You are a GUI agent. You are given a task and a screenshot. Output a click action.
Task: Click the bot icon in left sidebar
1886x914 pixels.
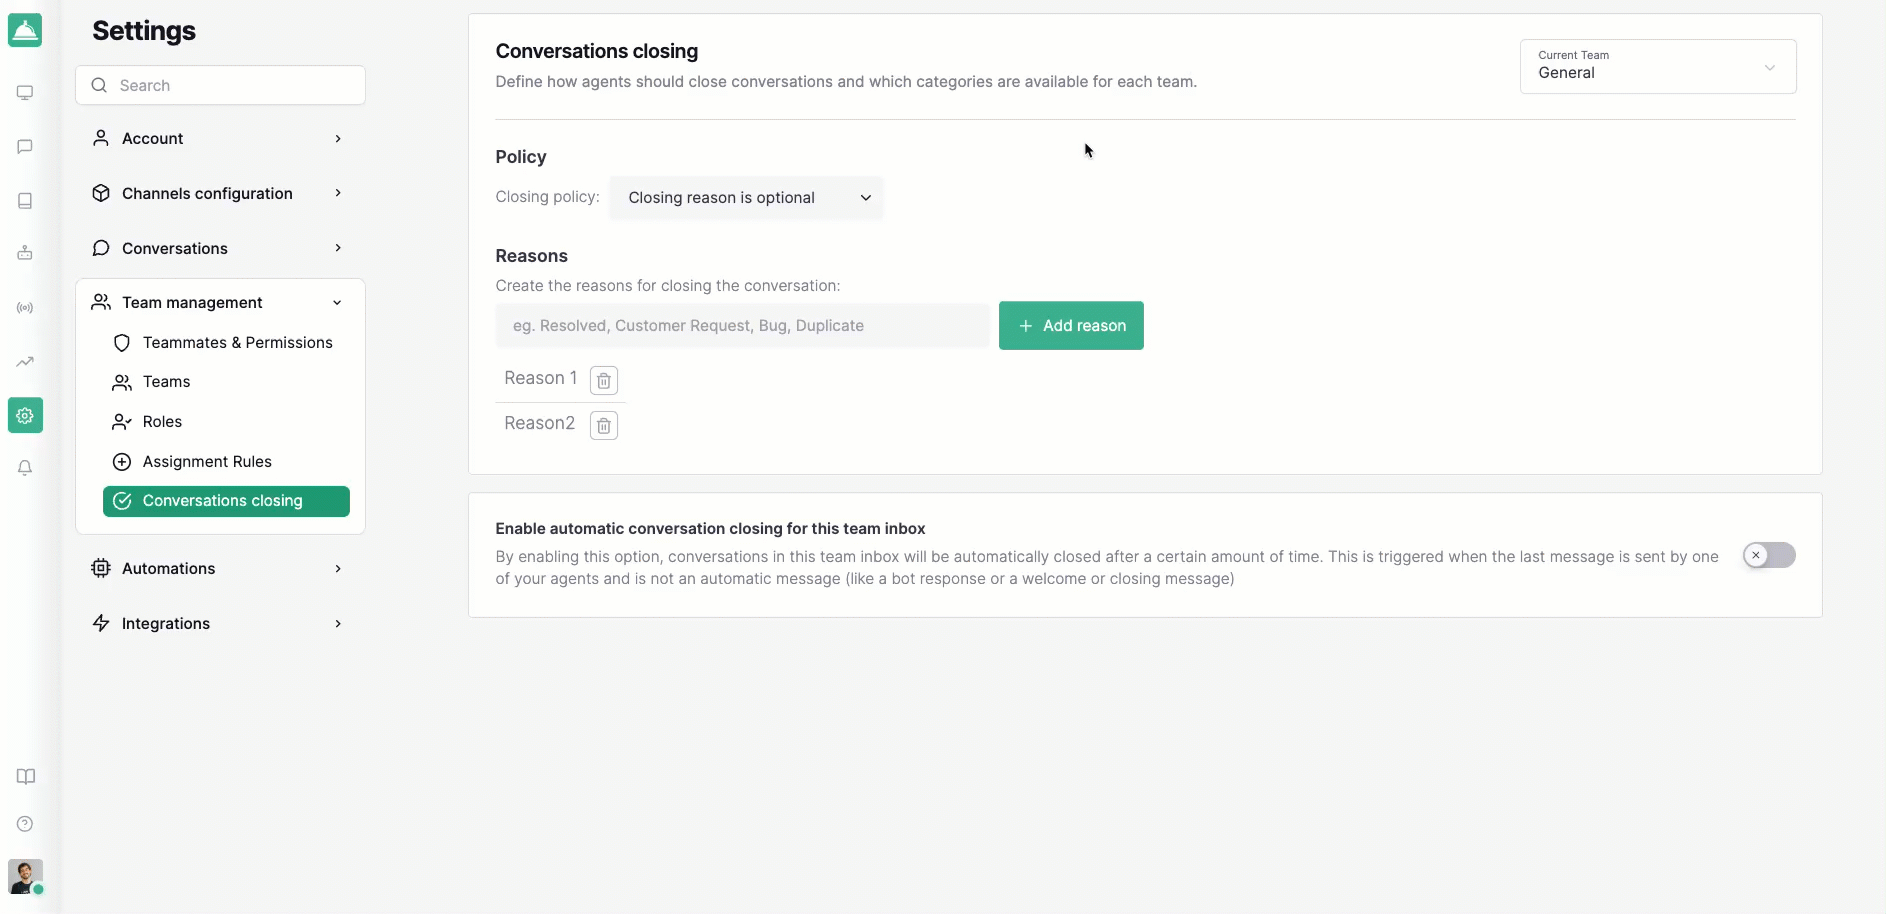click(25, 253)
